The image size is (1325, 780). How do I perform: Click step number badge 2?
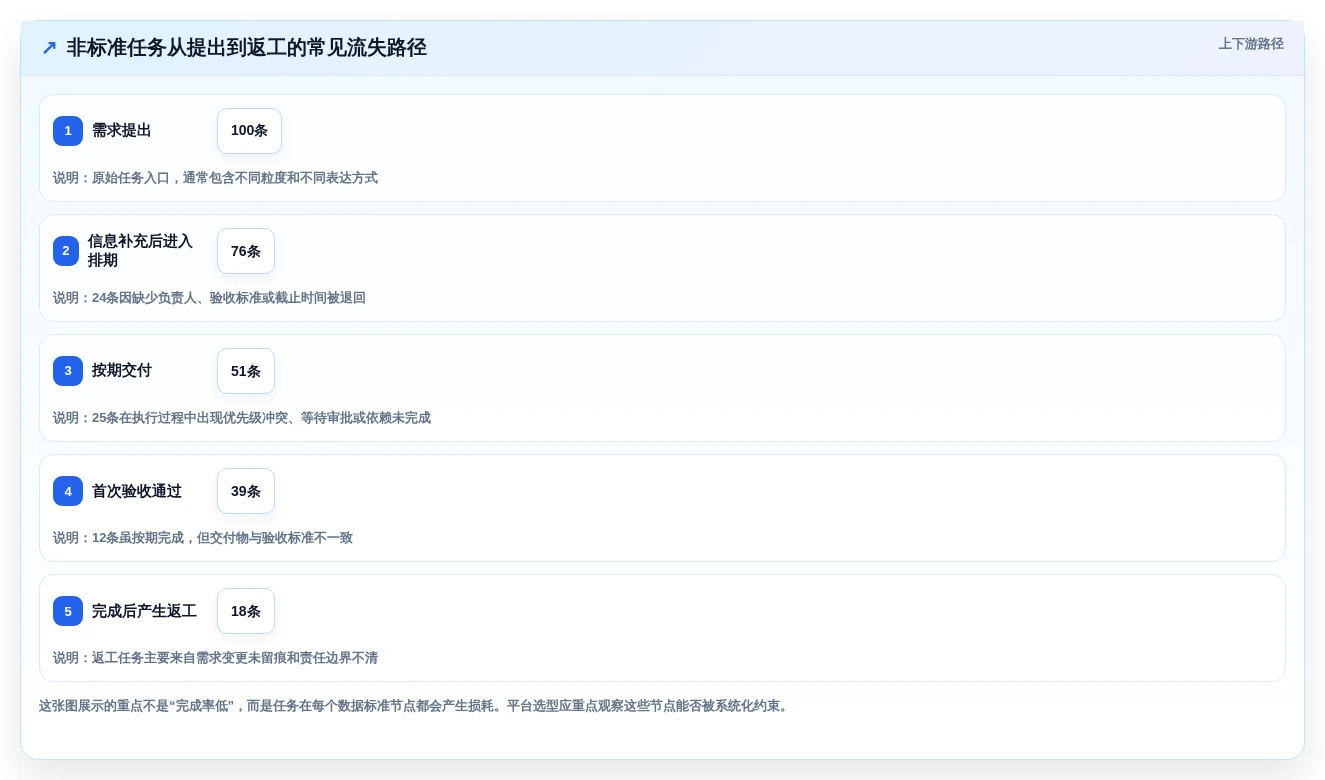click(66, 251)
